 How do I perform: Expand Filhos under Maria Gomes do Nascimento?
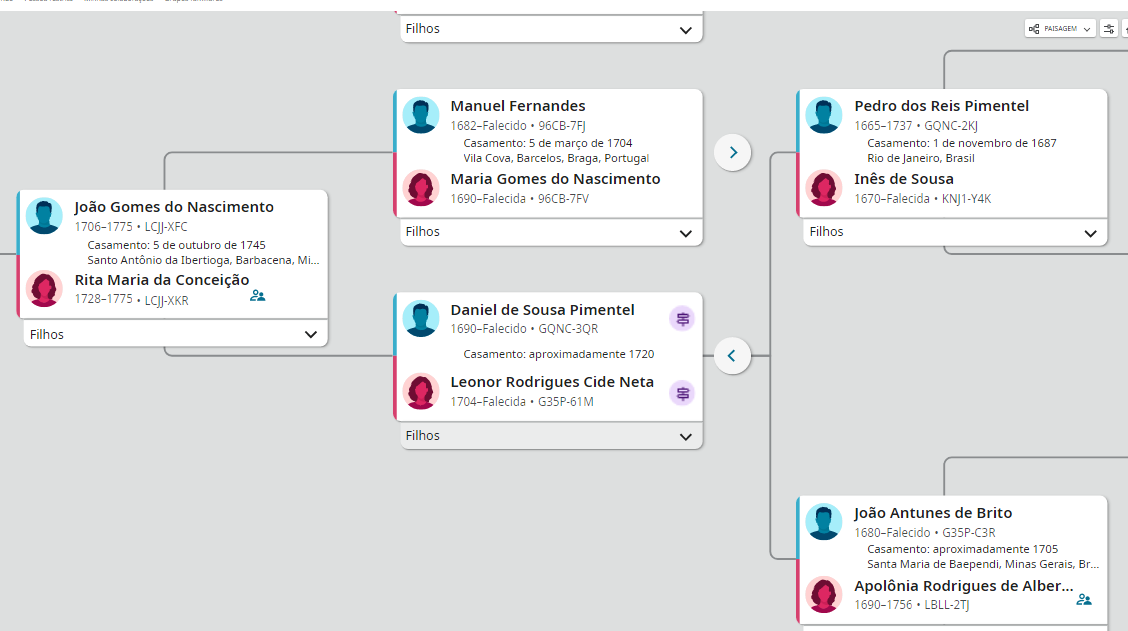point(685,233)
